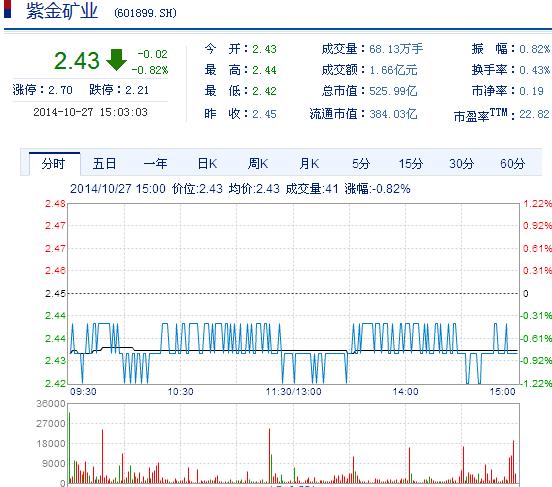Switch to the 日K chart tab
The height and width of the screenshot is (487, 552).
pyautogui.click(x=207, y=164)
